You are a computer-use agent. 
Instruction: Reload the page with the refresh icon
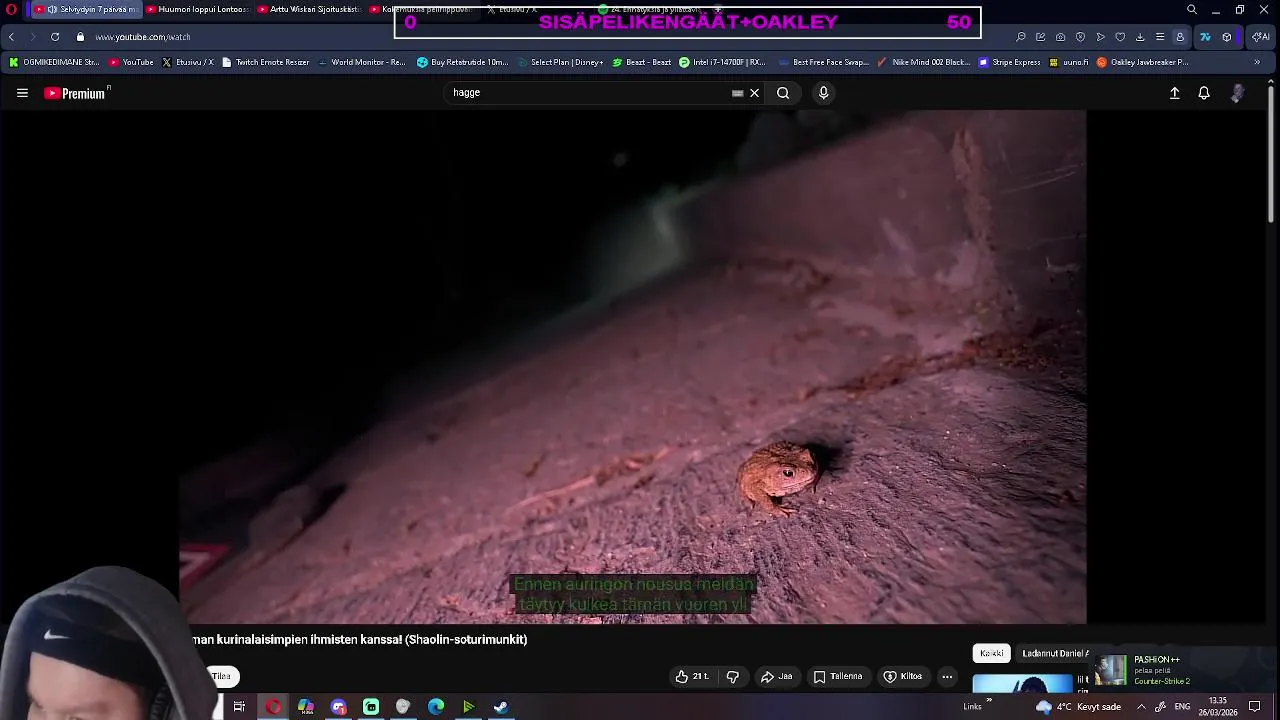point(55,37)
